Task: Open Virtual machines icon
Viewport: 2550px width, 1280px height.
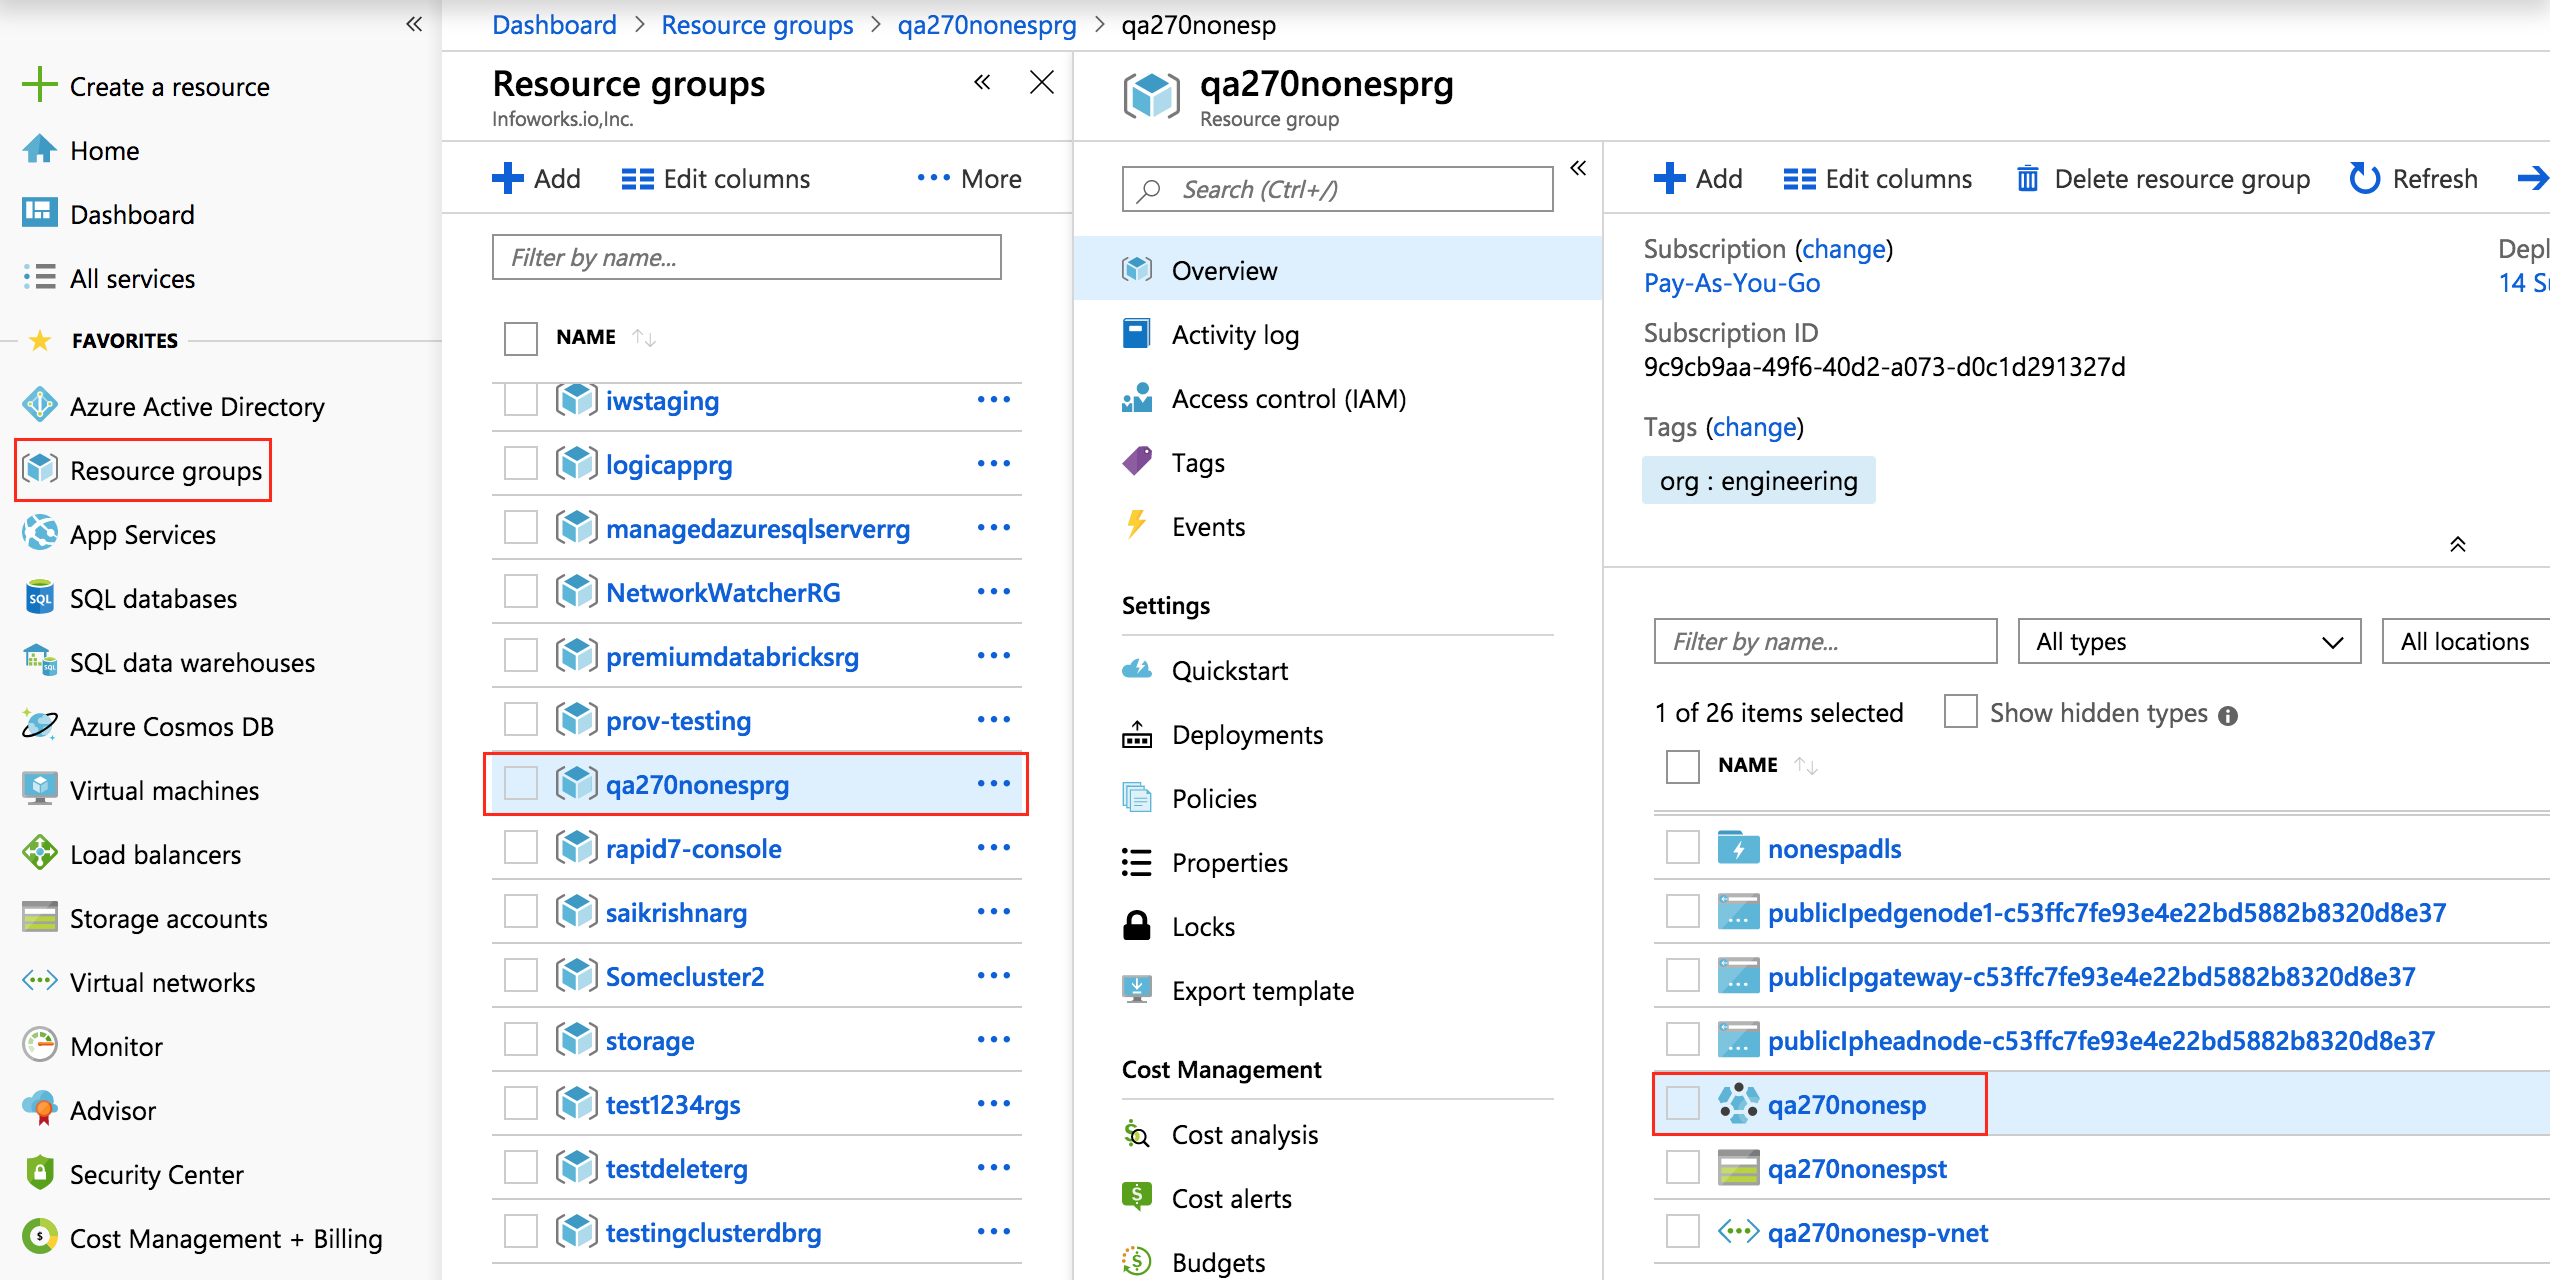Action: (x=39, y=789)
